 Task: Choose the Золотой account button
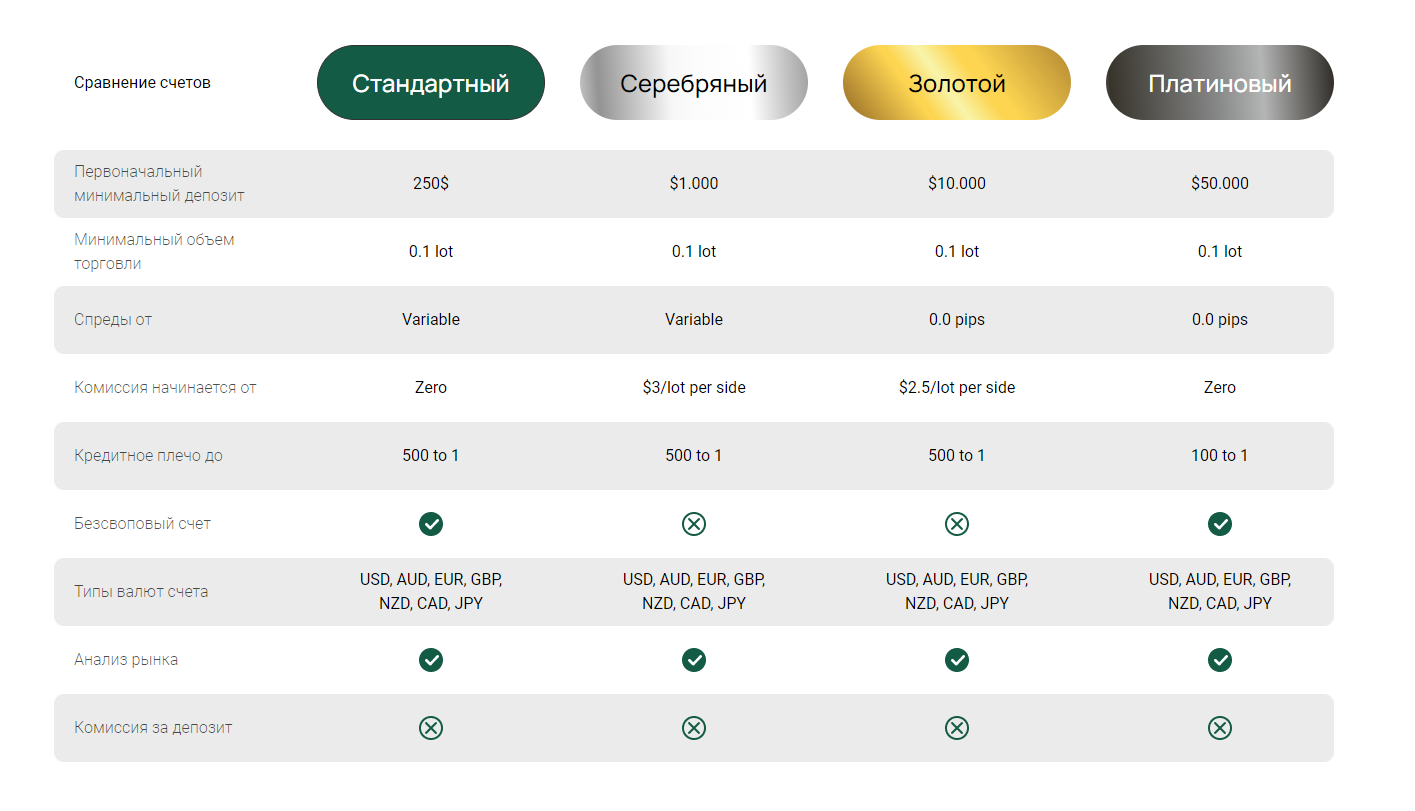957,83
